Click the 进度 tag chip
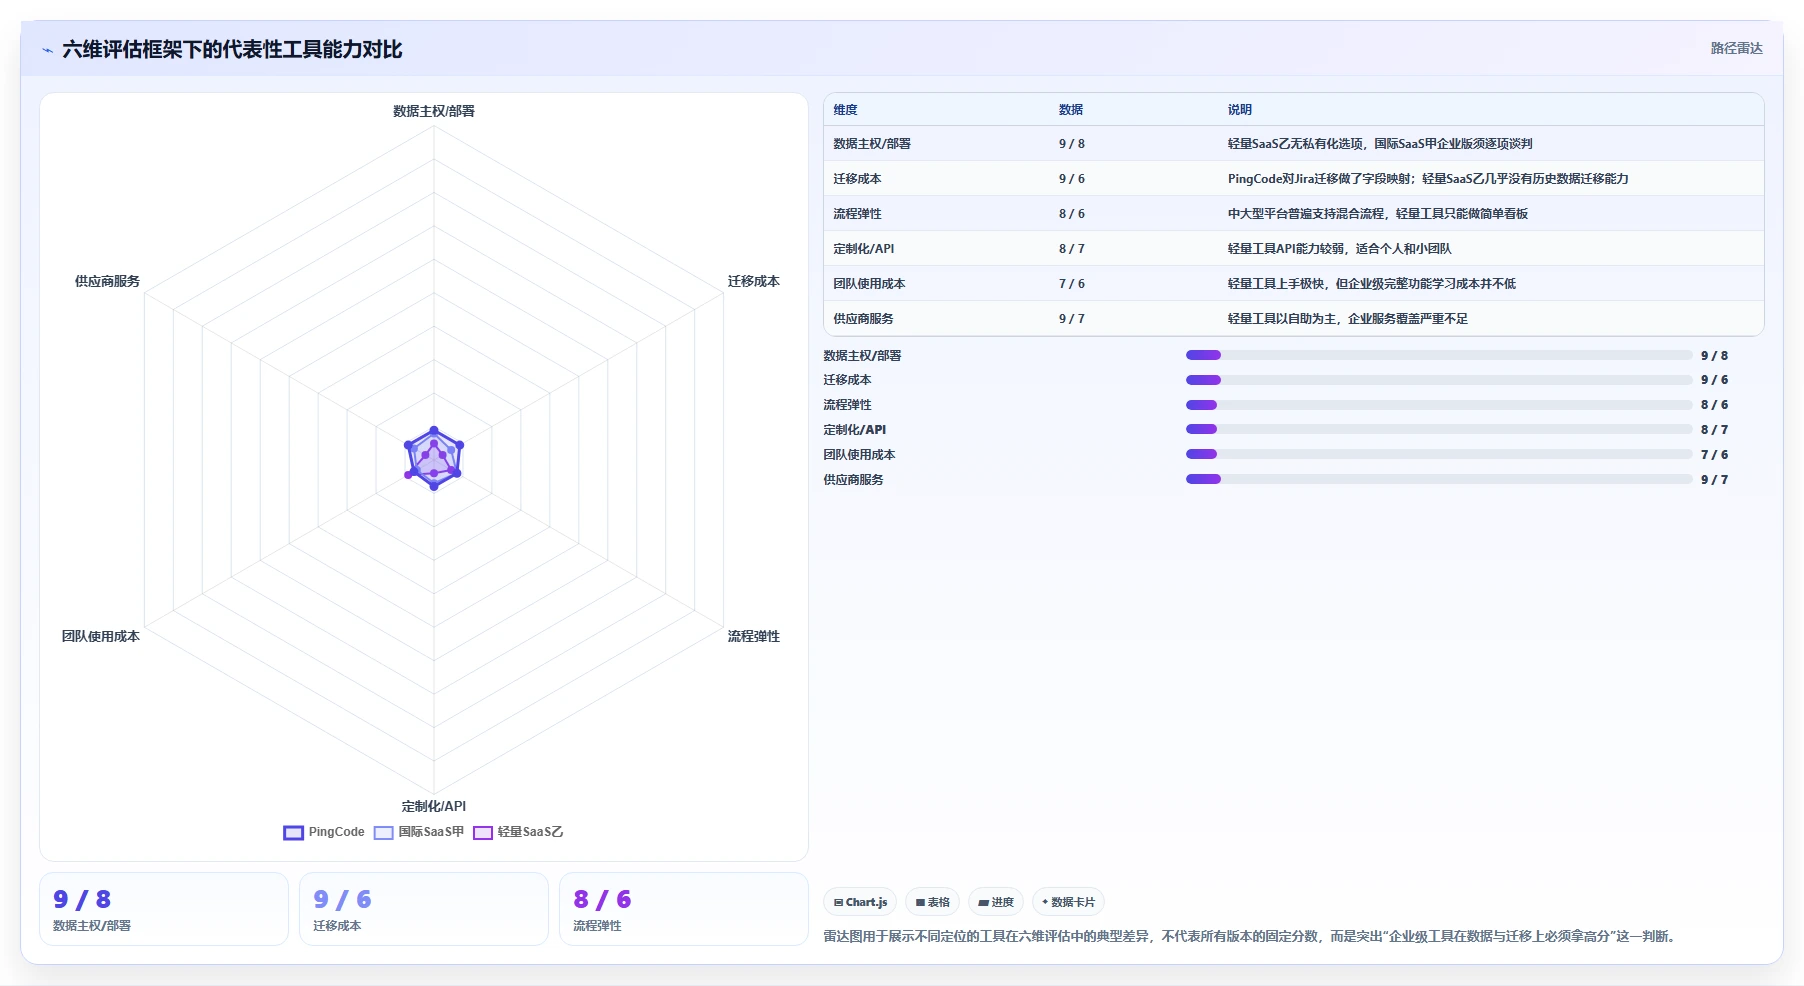Image resolution: width=1804 pixels, height=986 pixels. pos(996,902)
